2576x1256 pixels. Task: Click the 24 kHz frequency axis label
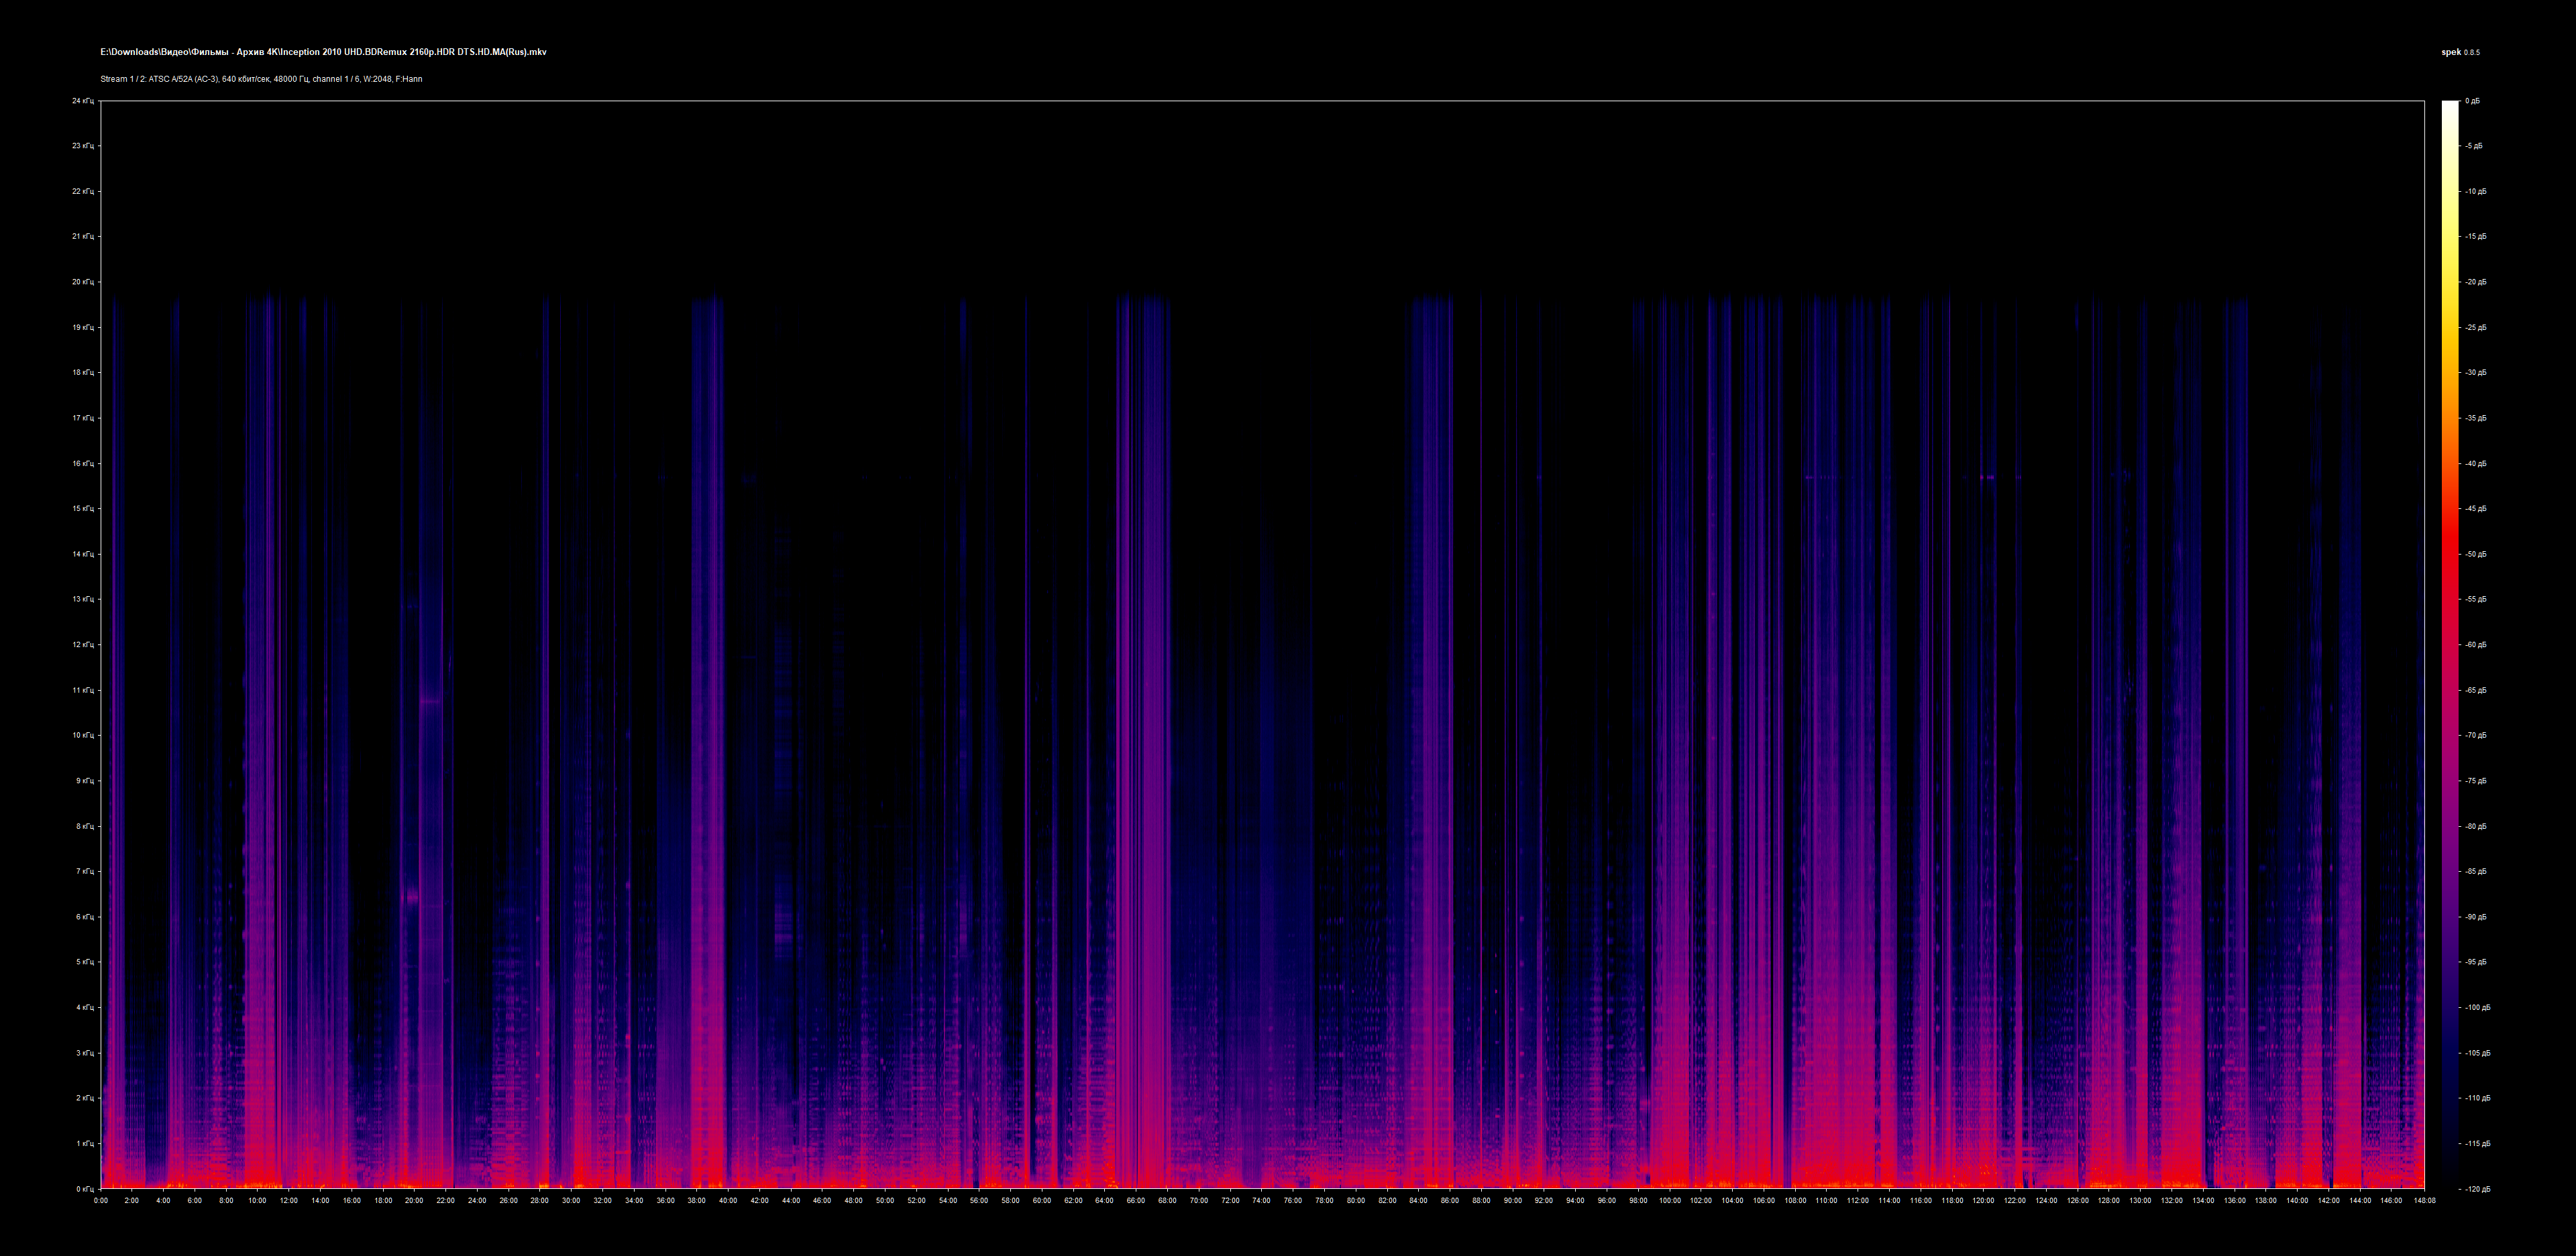click(83, 101)
